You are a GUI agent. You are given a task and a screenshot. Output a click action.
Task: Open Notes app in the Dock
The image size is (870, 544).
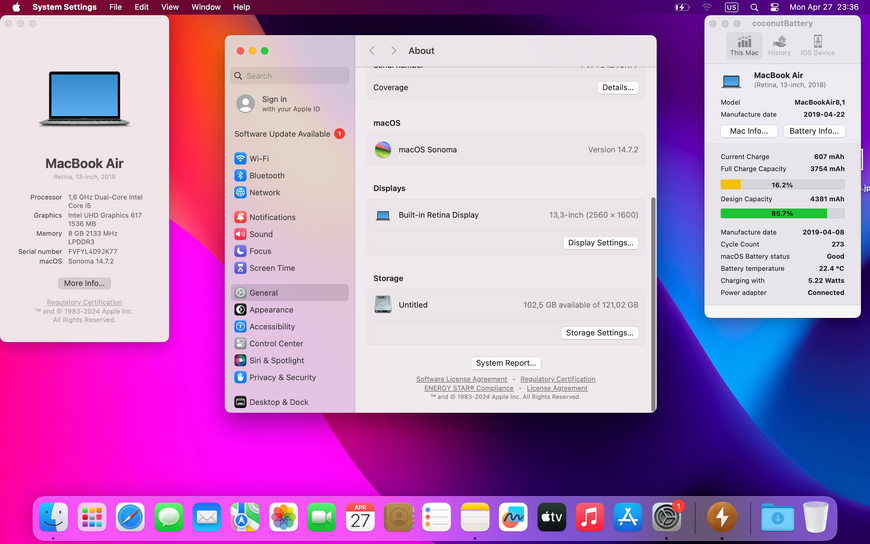coord(475,517)
